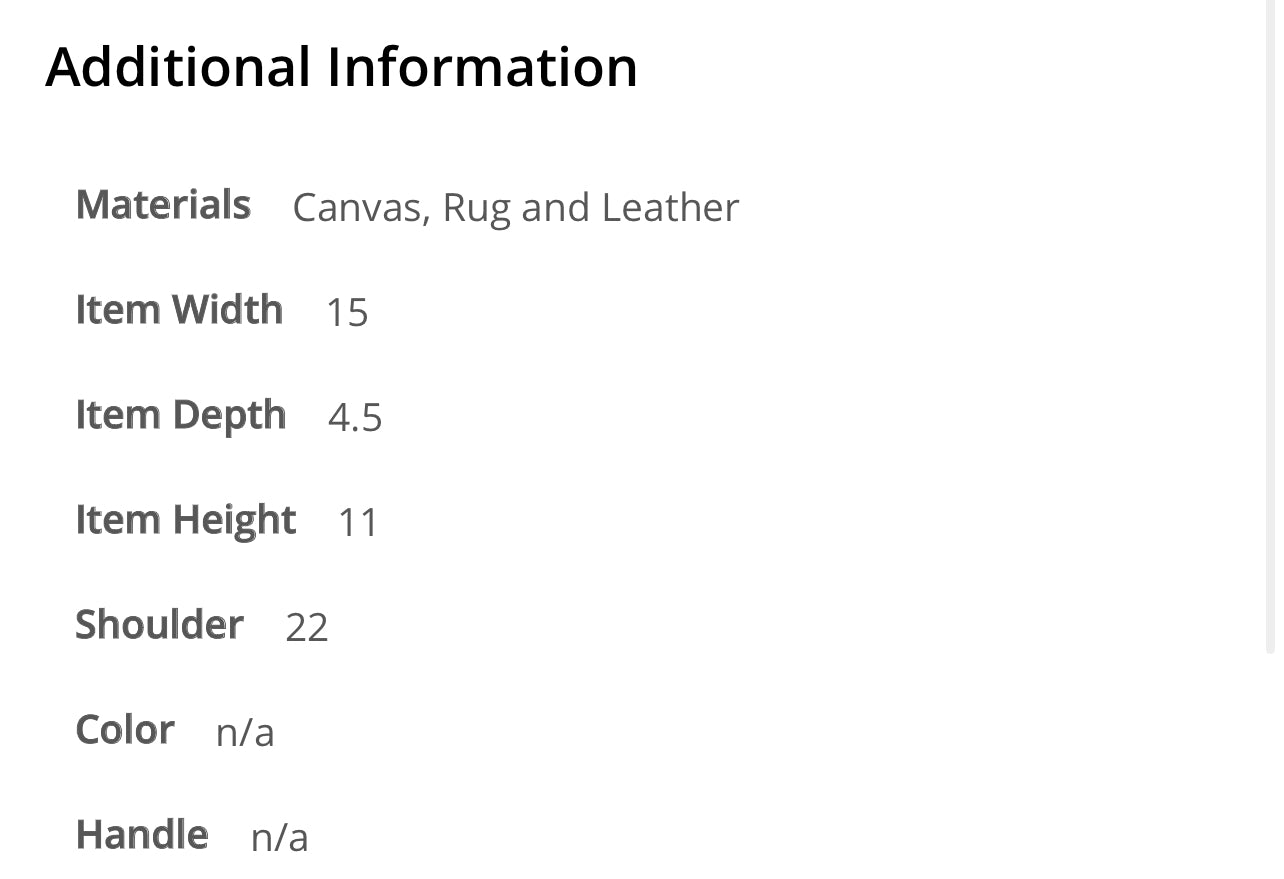Select the Item Width label
Screen dimensions: 1284x879
tap(179, 310)
